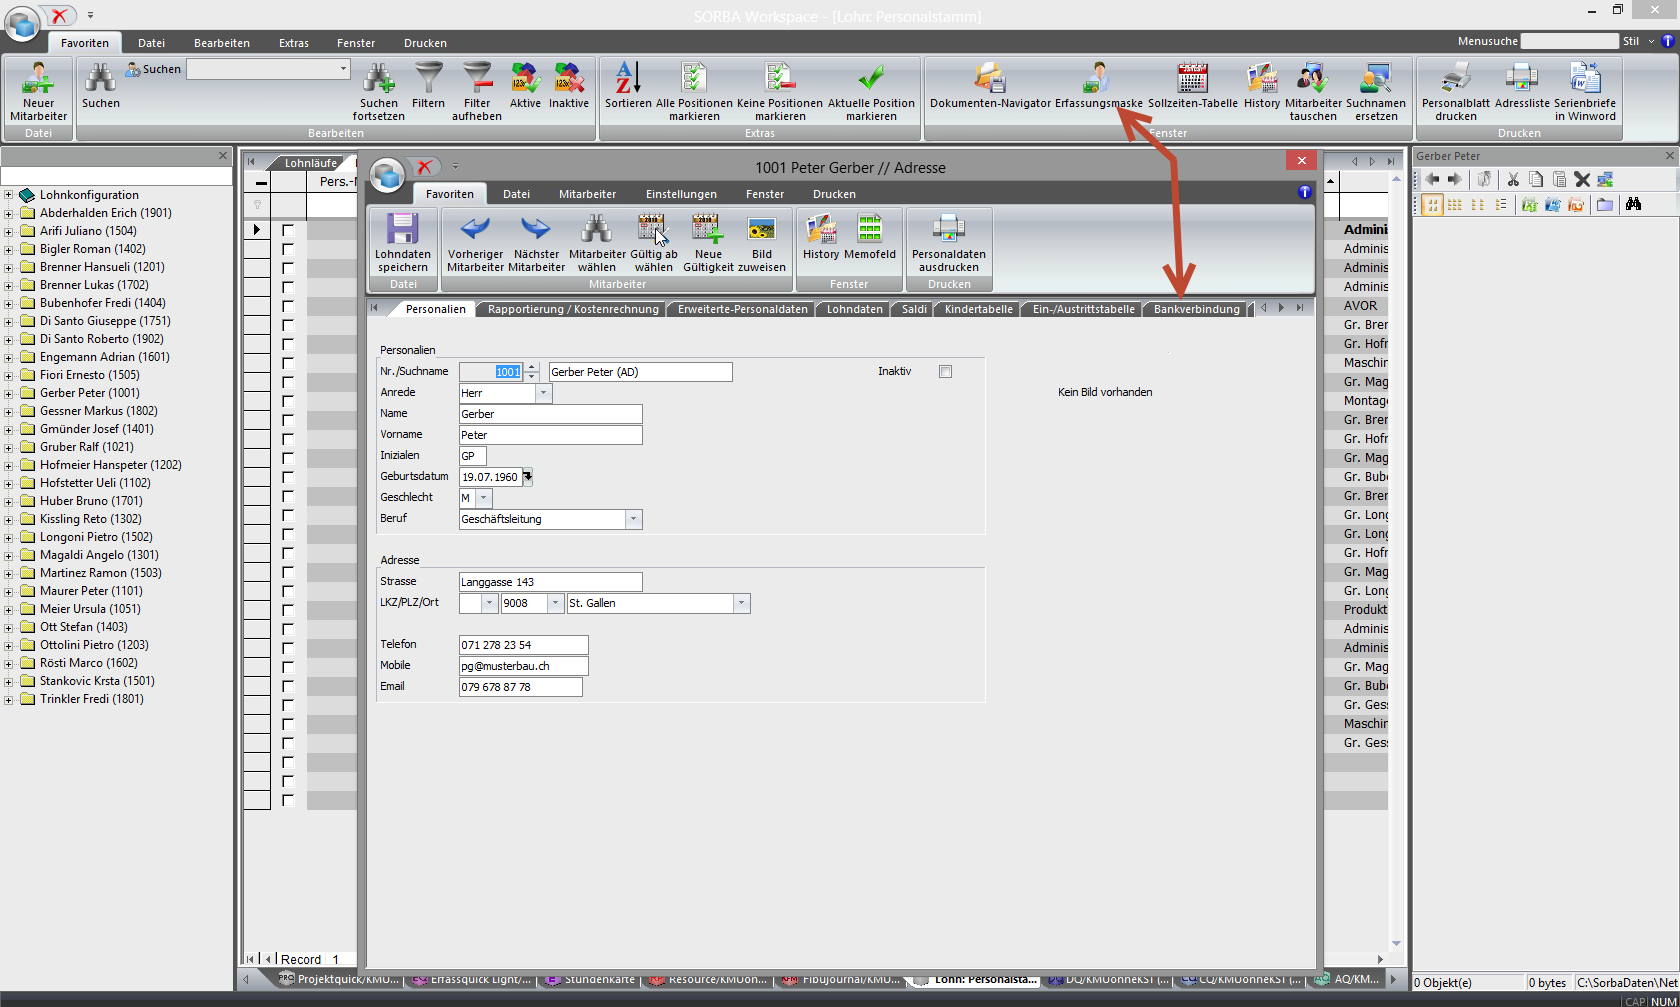Increase the Nr. stepper value
Screen dimensions: 1680x1007
tap(532, 367)
